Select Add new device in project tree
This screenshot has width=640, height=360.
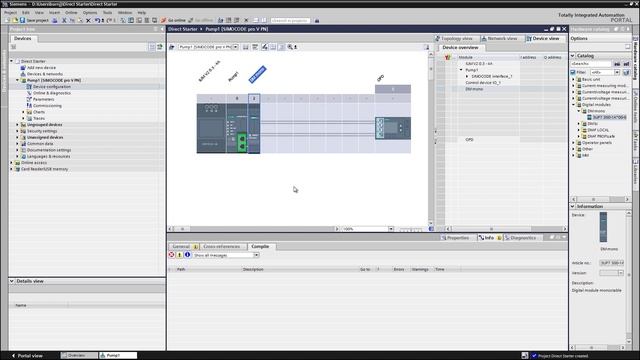tap(41, 68)
